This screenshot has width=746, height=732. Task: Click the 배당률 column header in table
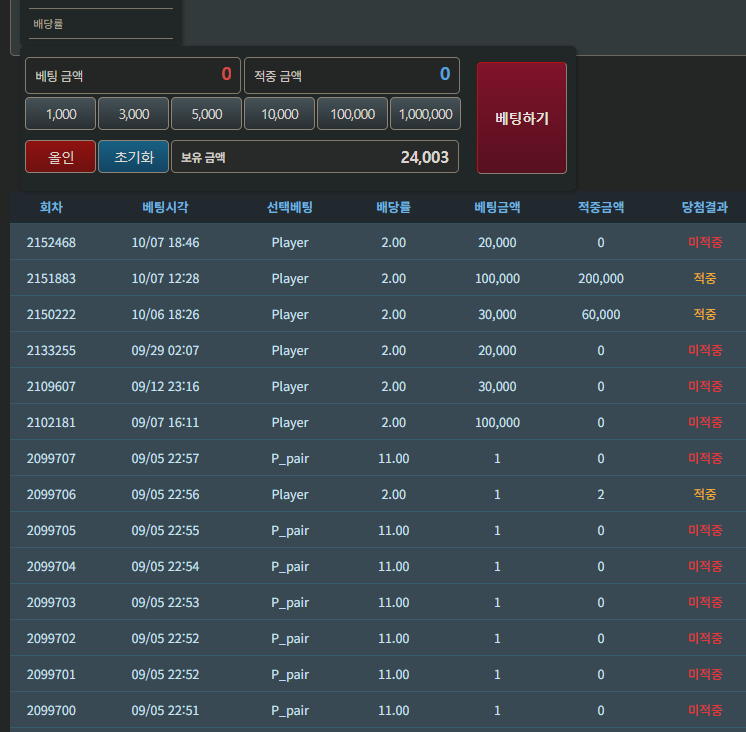[x=393, y=207]
